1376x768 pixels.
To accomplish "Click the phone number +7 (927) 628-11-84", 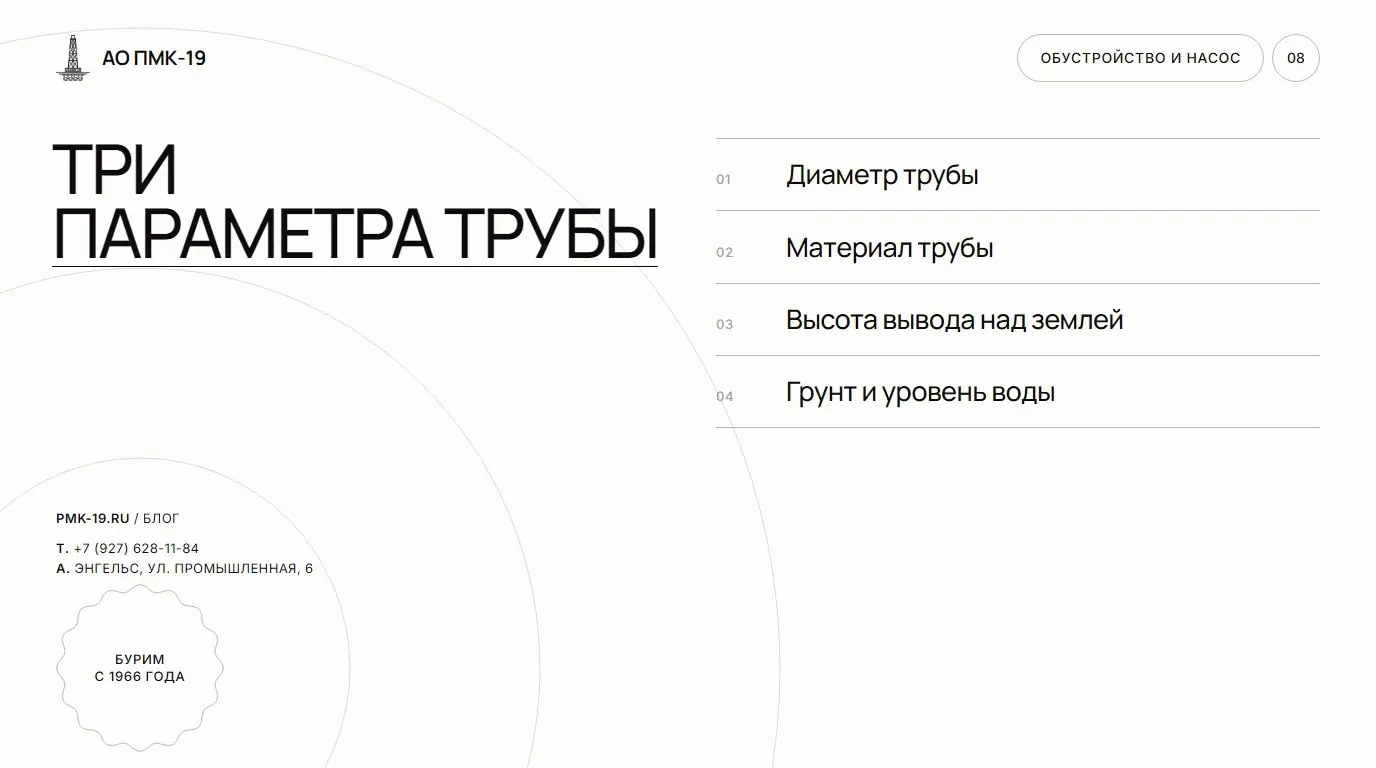I will [136, 548].
